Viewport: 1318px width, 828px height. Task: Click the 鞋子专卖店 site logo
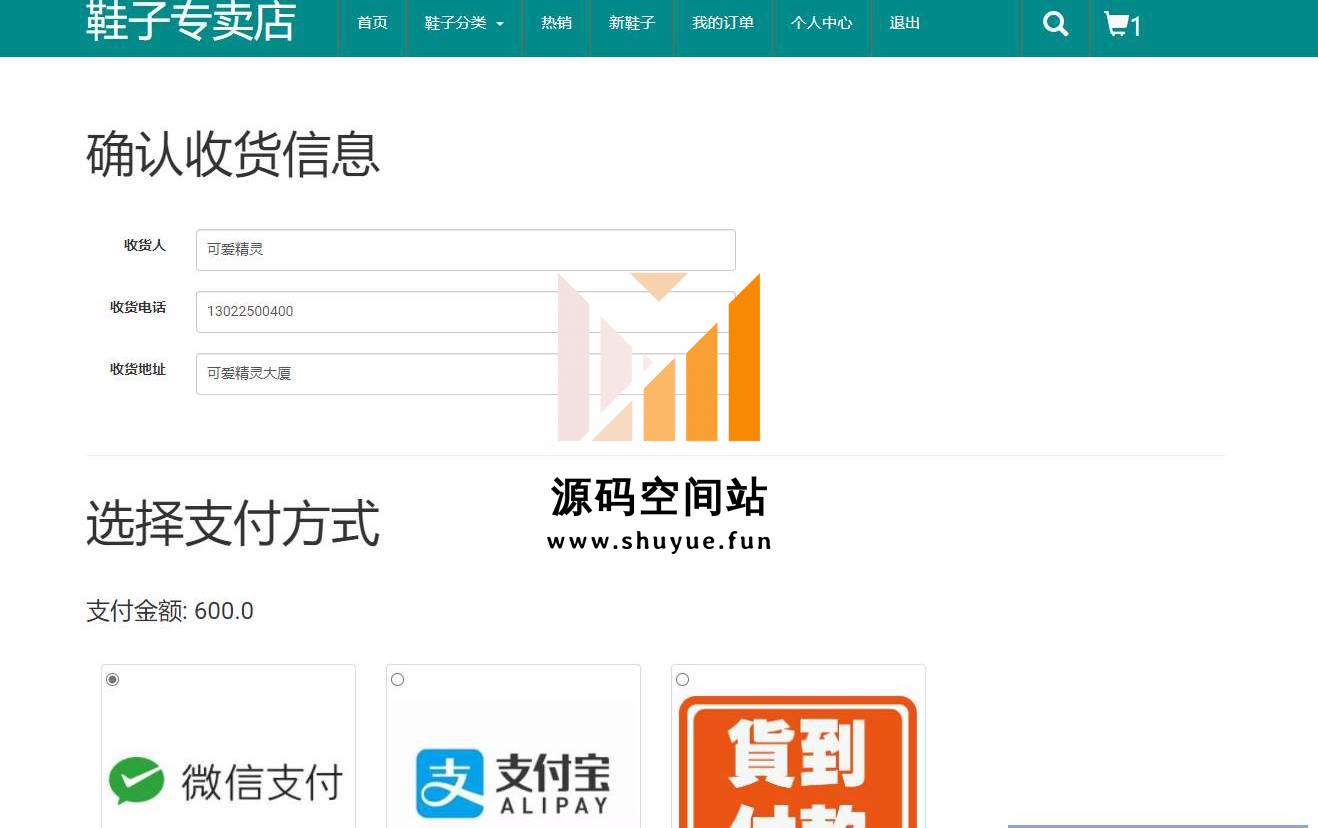pos(190,21)
